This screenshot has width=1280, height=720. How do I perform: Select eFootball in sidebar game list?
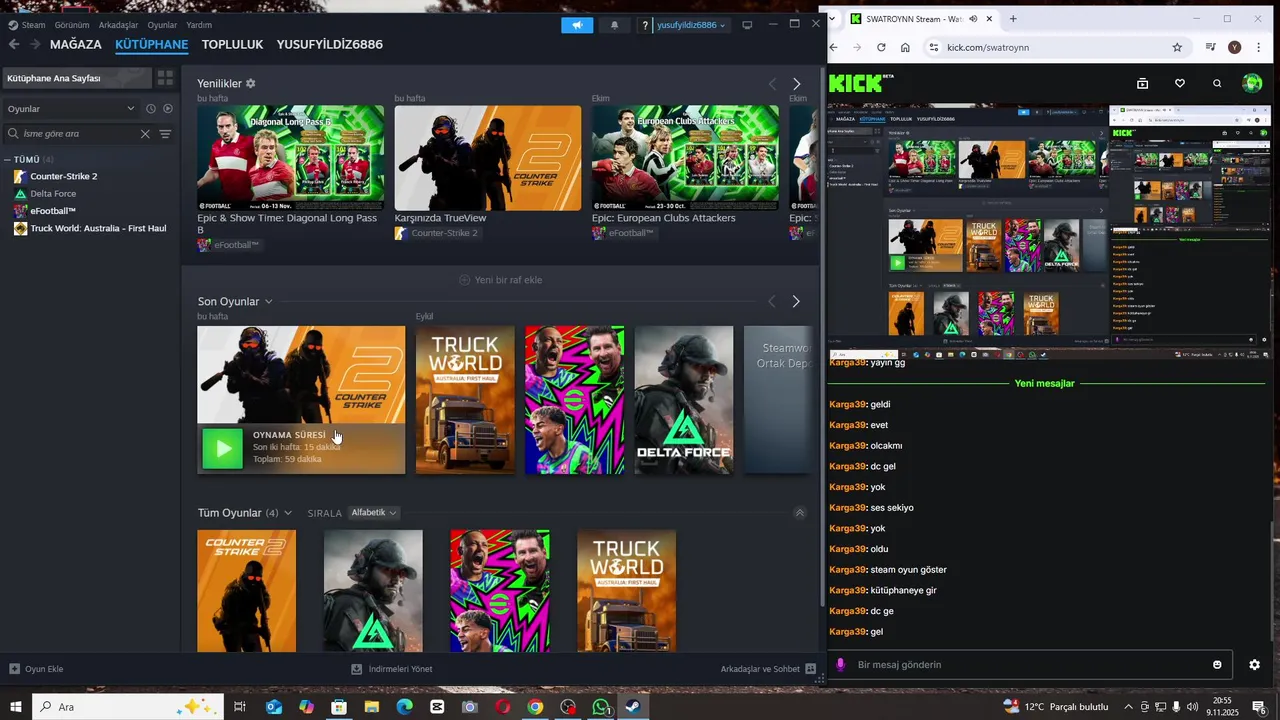53,211
